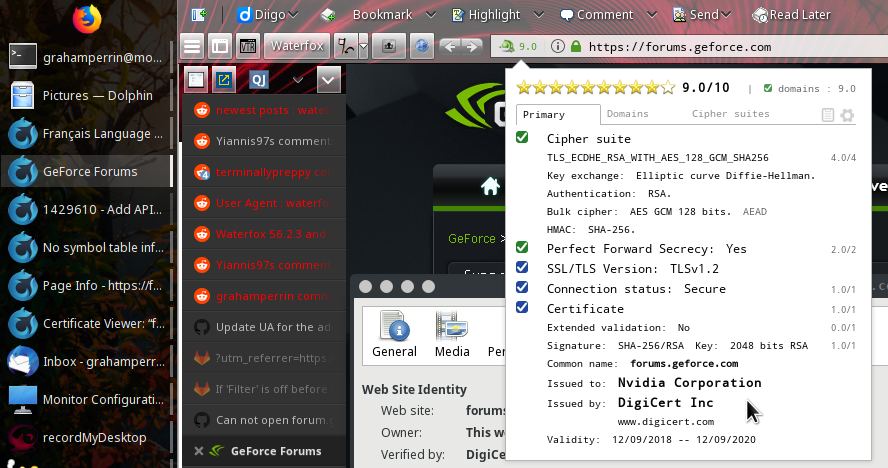Click the Cipher suite green check mark
This screenshot has width=888, height=468.
(x=522, y=138)
